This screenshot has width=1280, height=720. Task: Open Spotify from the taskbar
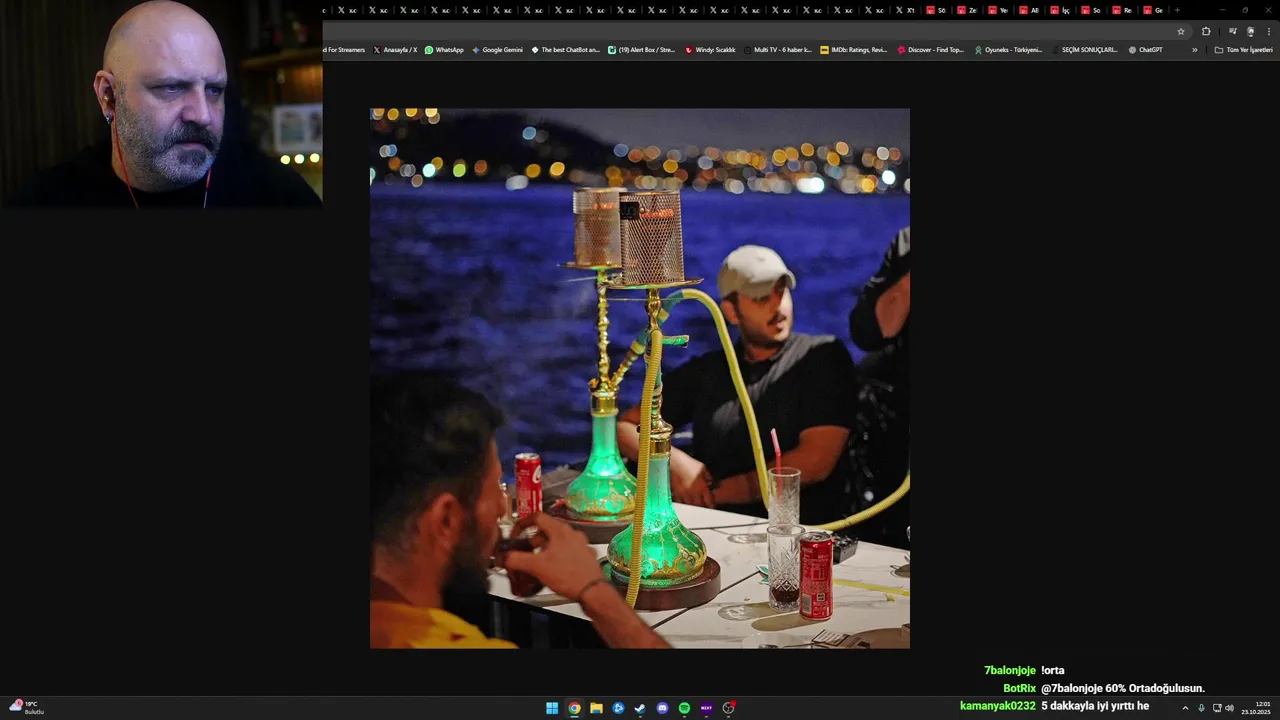[684, 708]
